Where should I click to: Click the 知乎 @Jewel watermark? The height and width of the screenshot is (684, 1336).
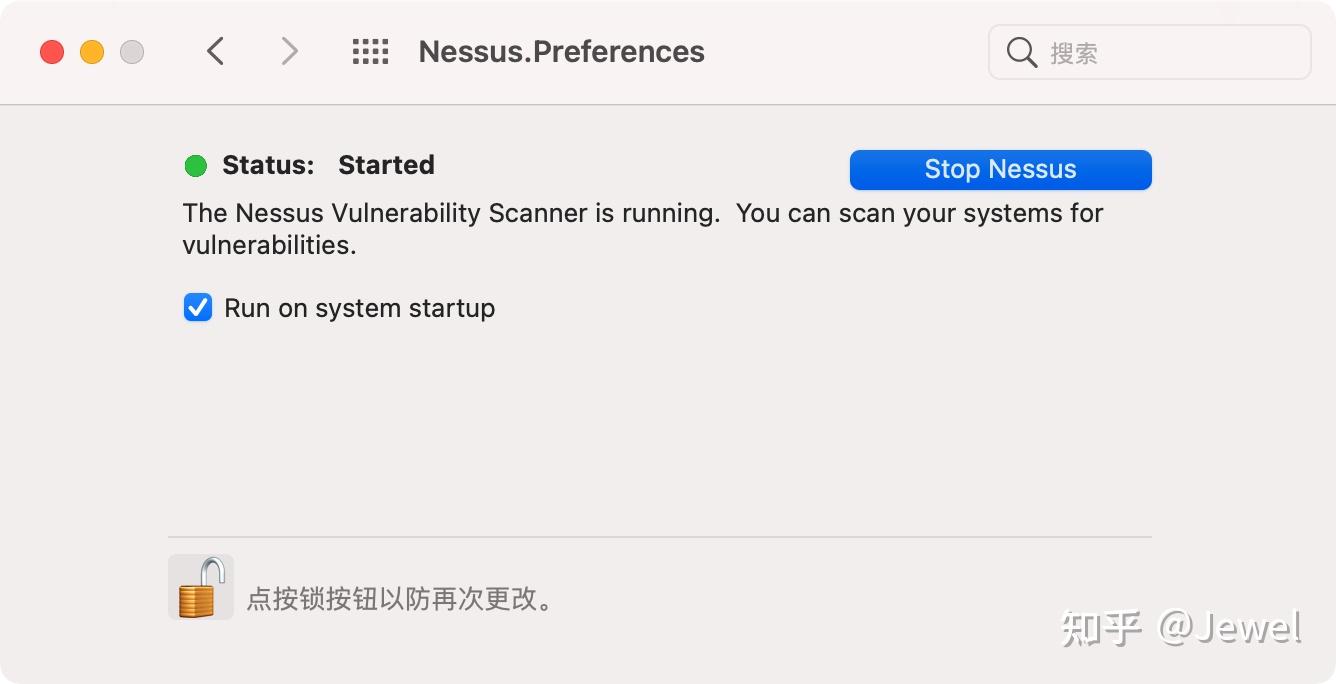coord(1180,628)
